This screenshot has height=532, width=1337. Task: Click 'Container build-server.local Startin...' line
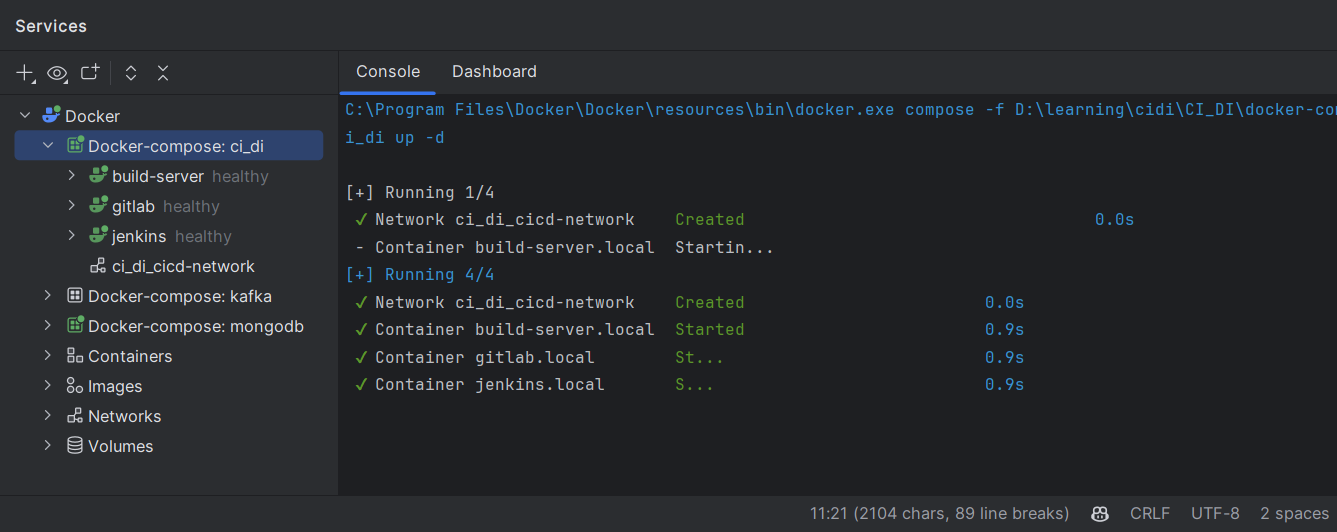pos(564,247)
